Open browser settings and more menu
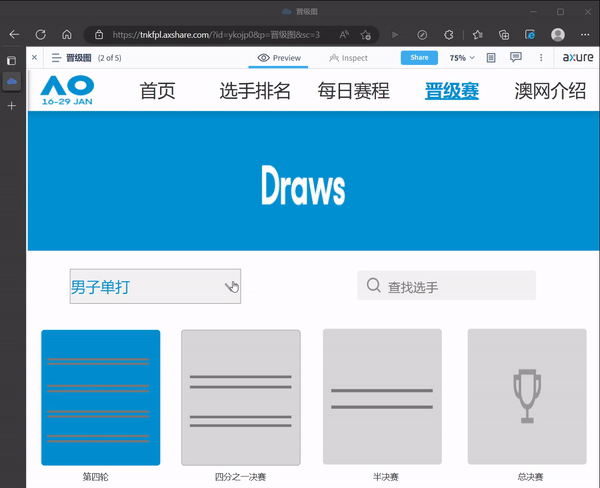Viewport: 600px width, 488px height. point(585,35)
